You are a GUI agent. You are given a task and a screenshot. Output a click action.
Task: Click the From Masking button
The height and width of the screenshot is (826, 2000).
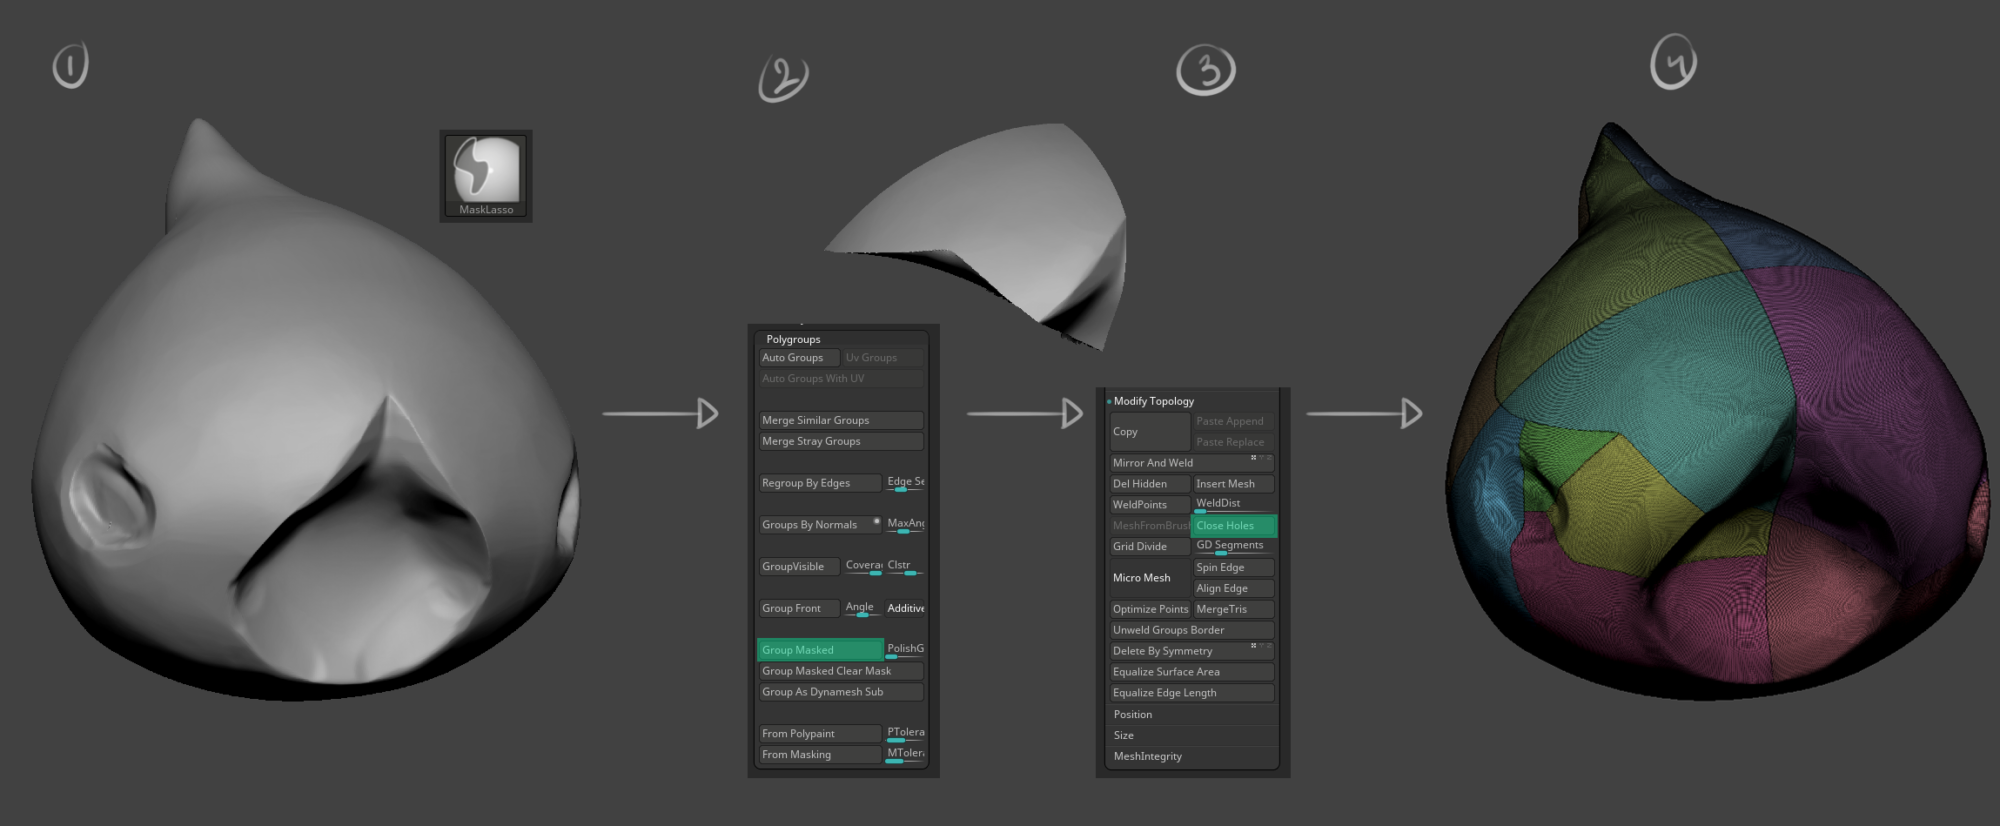(x=819, y=755)
